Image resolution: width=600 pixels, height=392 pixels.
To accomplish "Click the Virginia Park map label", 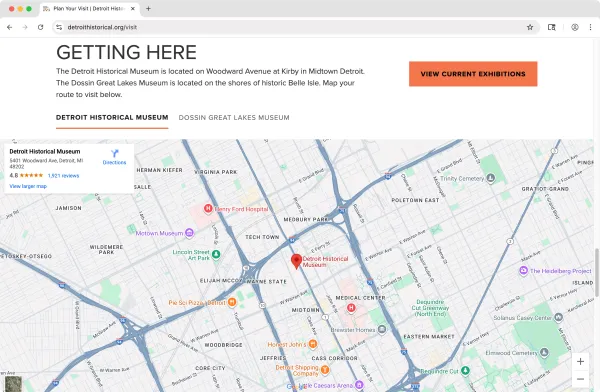I will click(216, 172).
